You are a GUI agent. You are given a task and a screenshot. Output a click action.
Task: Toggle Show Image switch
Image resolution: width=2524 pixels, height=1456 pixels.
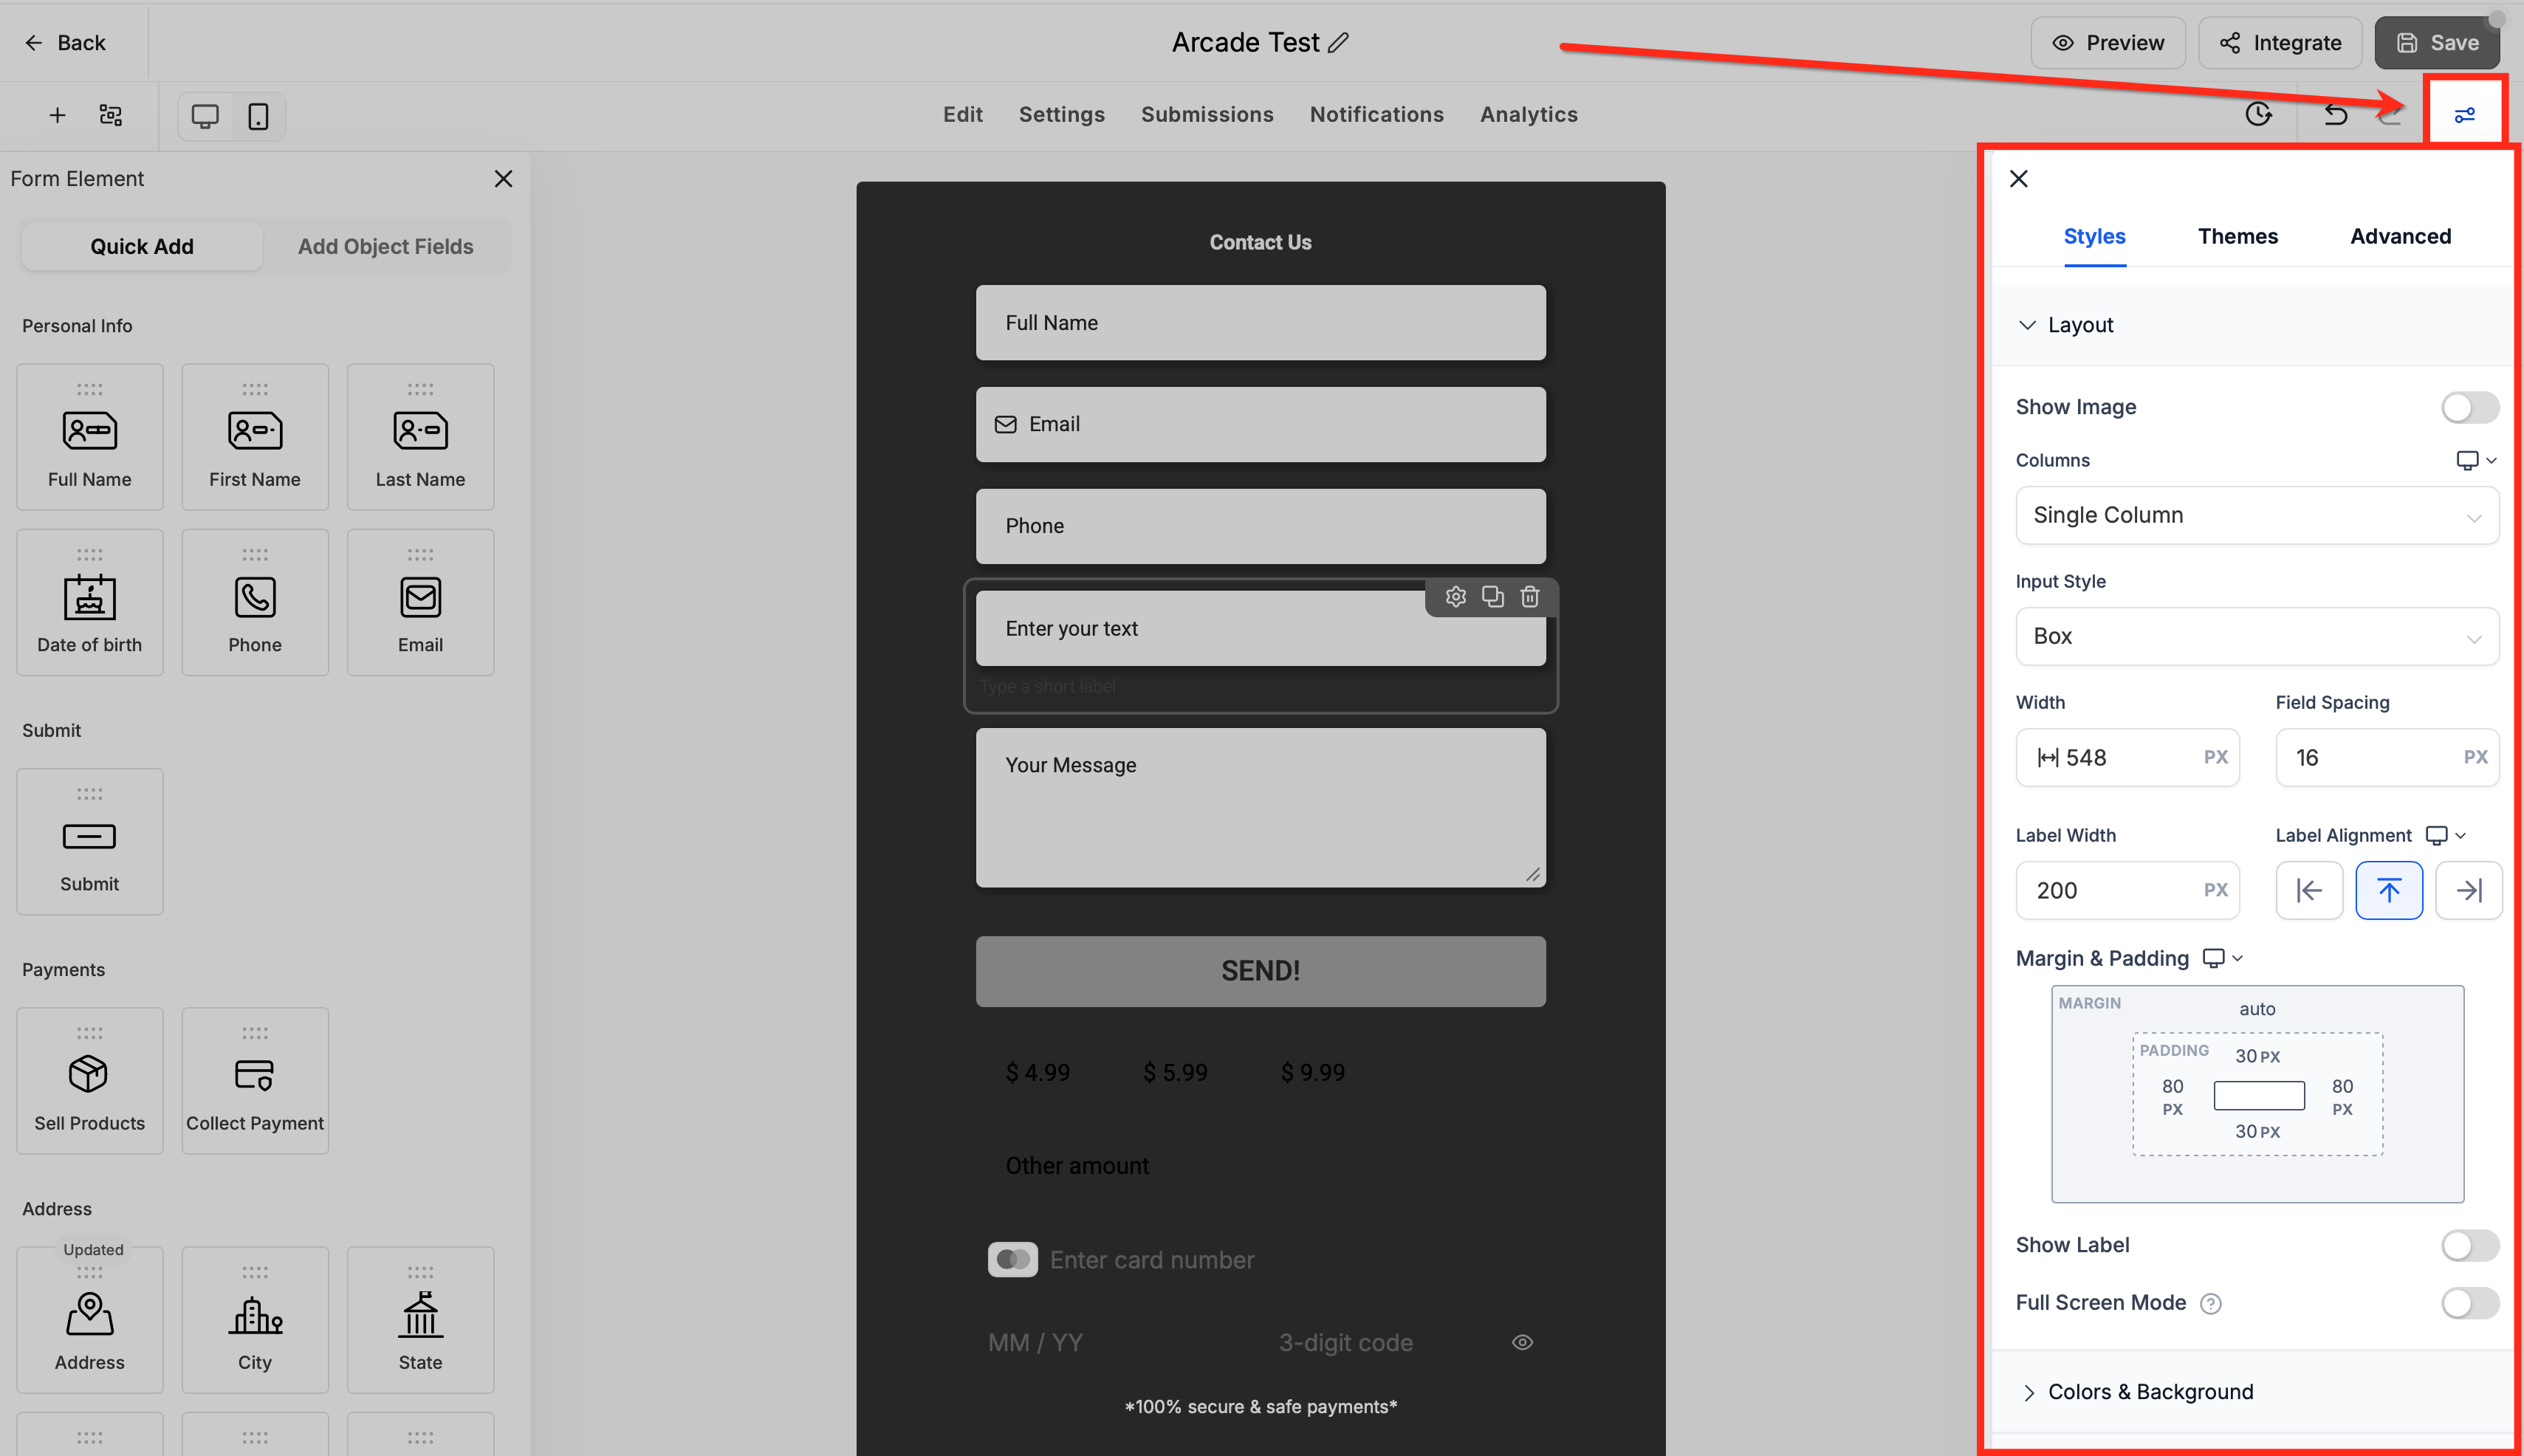point(2470,407)
